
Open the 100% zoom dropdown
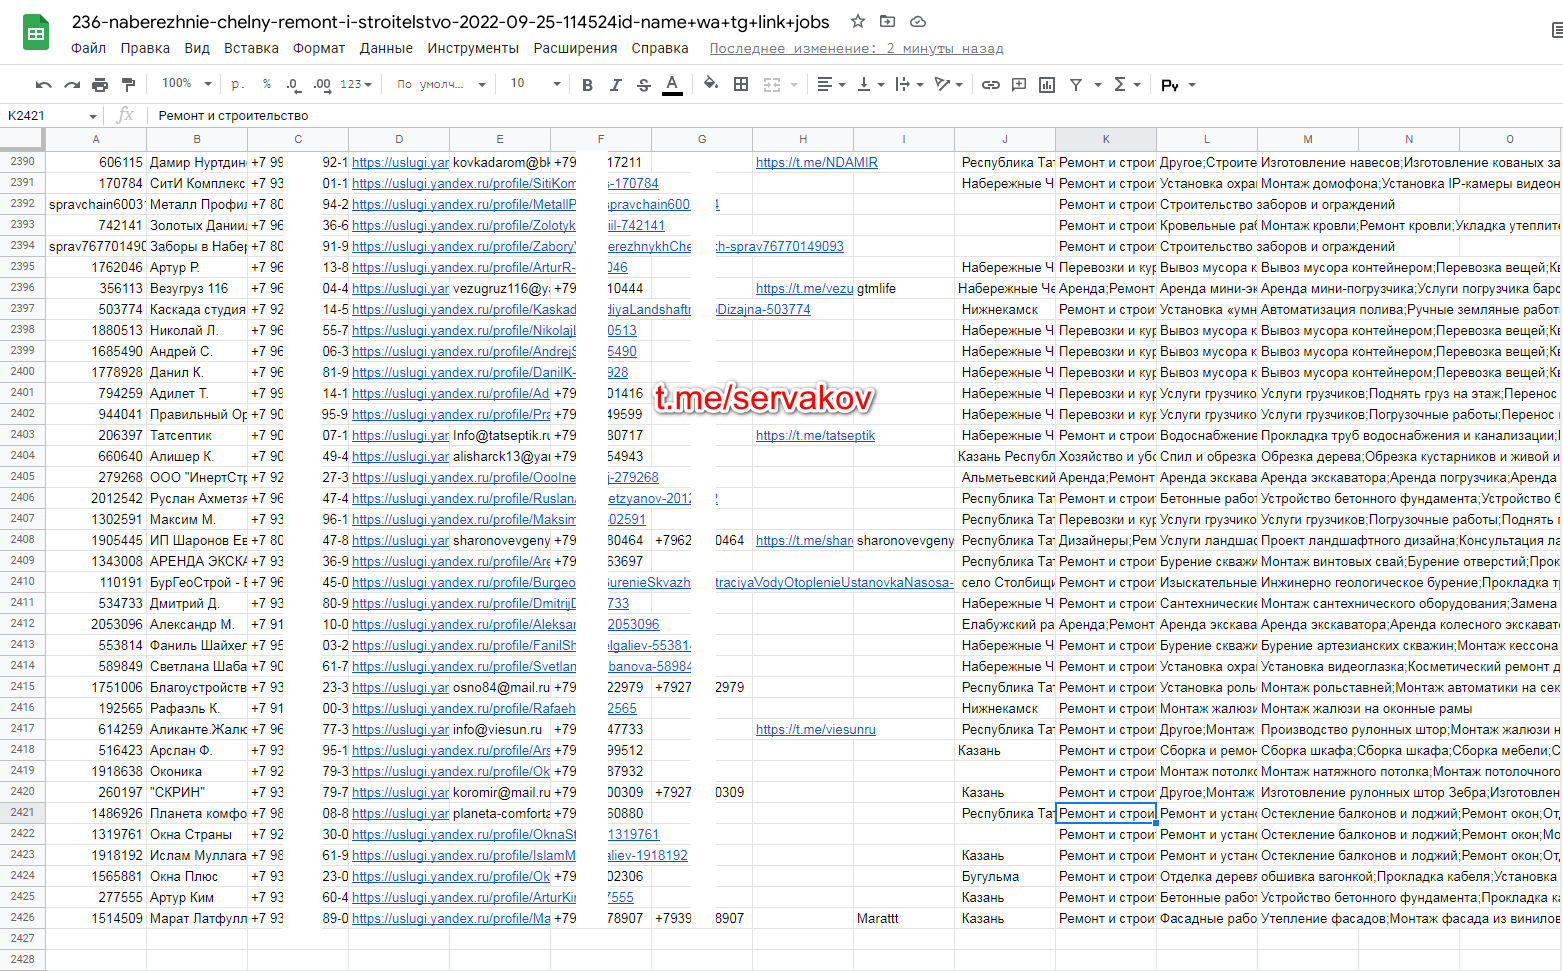coord(187,84)
